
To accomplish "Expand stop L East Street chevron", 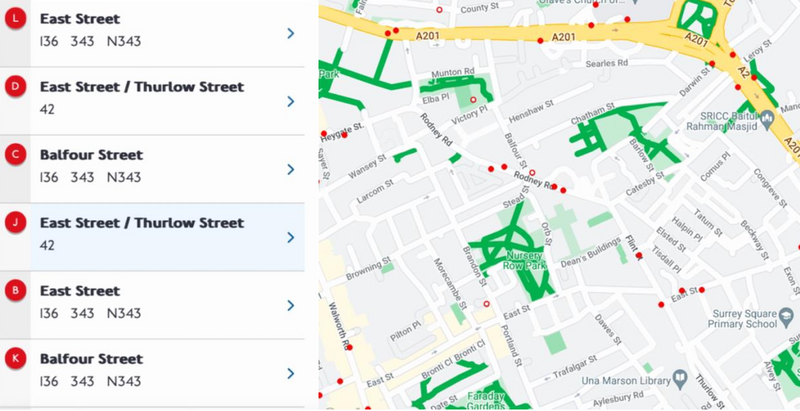I will click(x=290, y=33).
